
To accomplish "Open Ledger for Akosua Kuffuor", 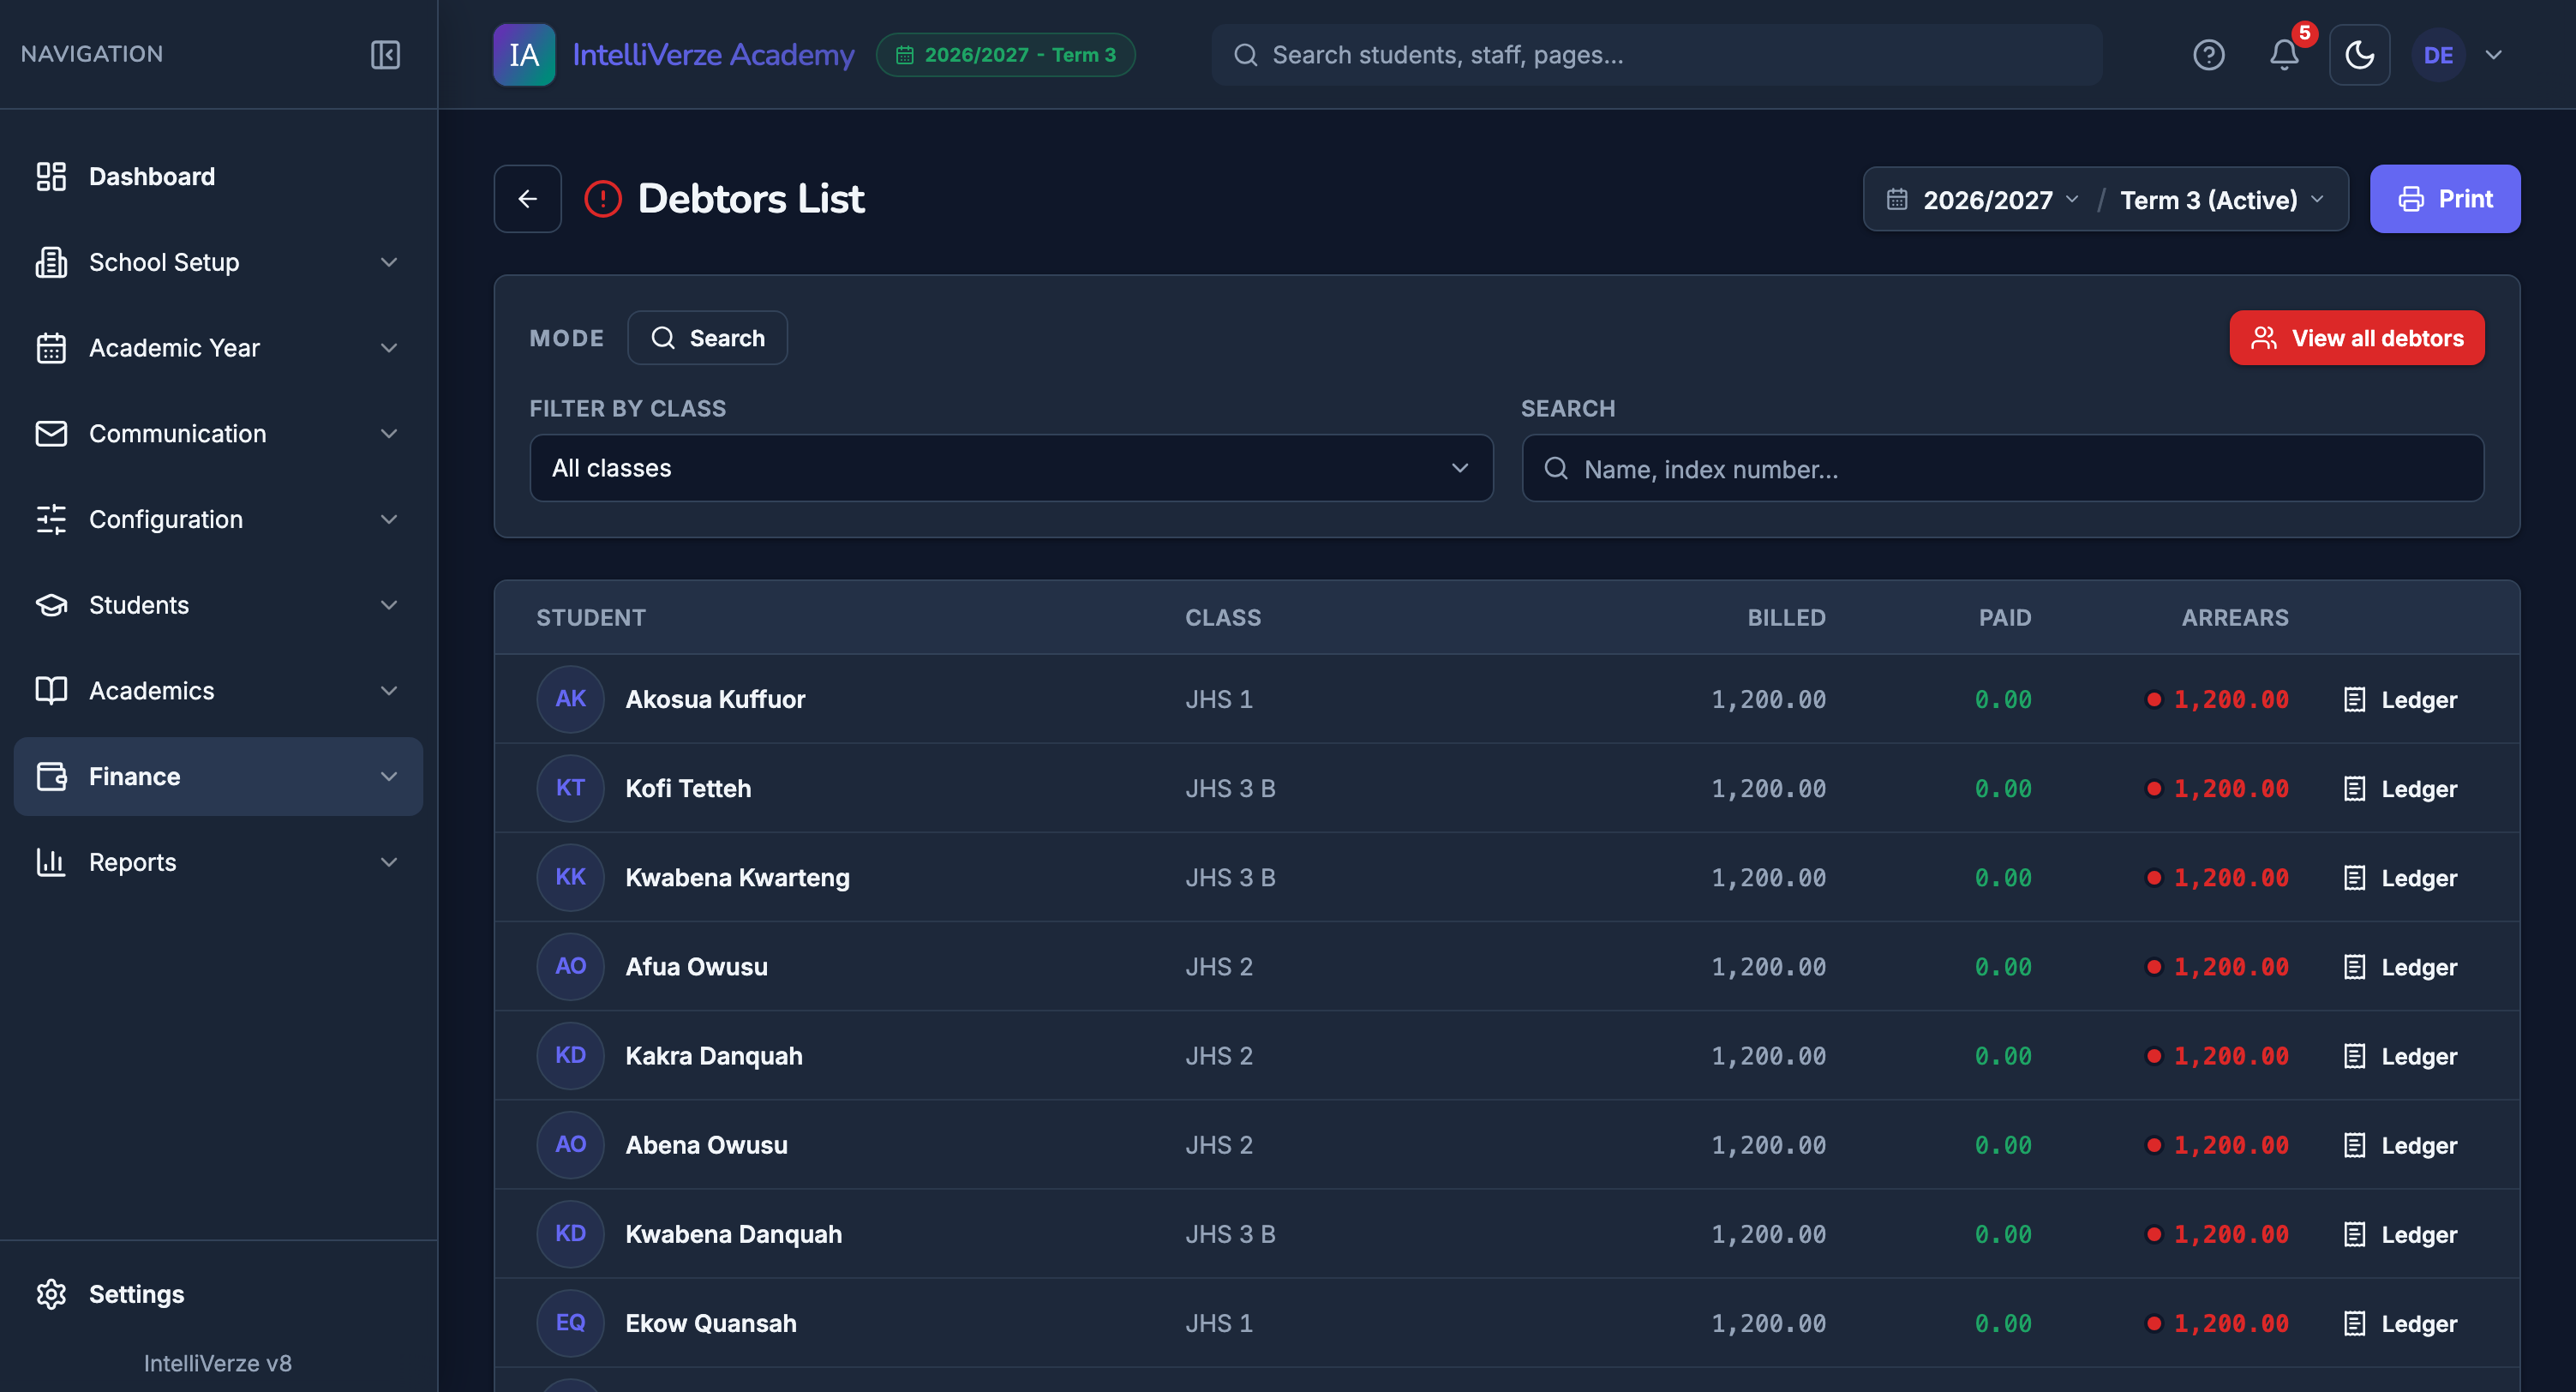I will tap(2400, 700).
